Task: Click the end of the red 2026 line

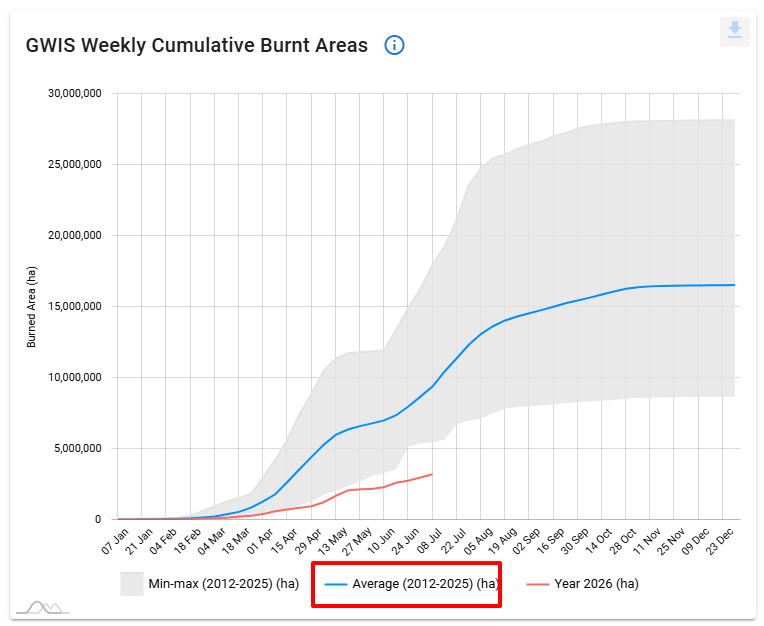Action: pos(432,474)
